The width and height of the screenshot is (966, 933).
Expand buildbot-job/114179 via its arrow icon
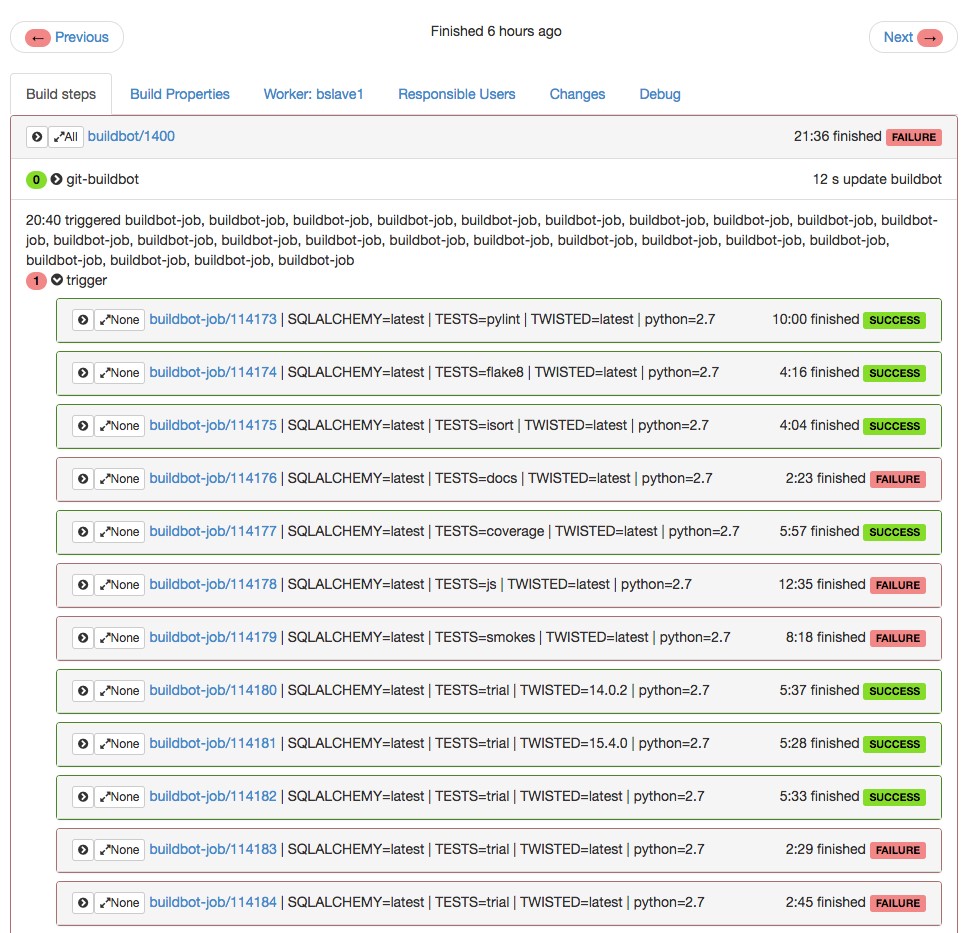pyautogui.click(x=83, y=637)
